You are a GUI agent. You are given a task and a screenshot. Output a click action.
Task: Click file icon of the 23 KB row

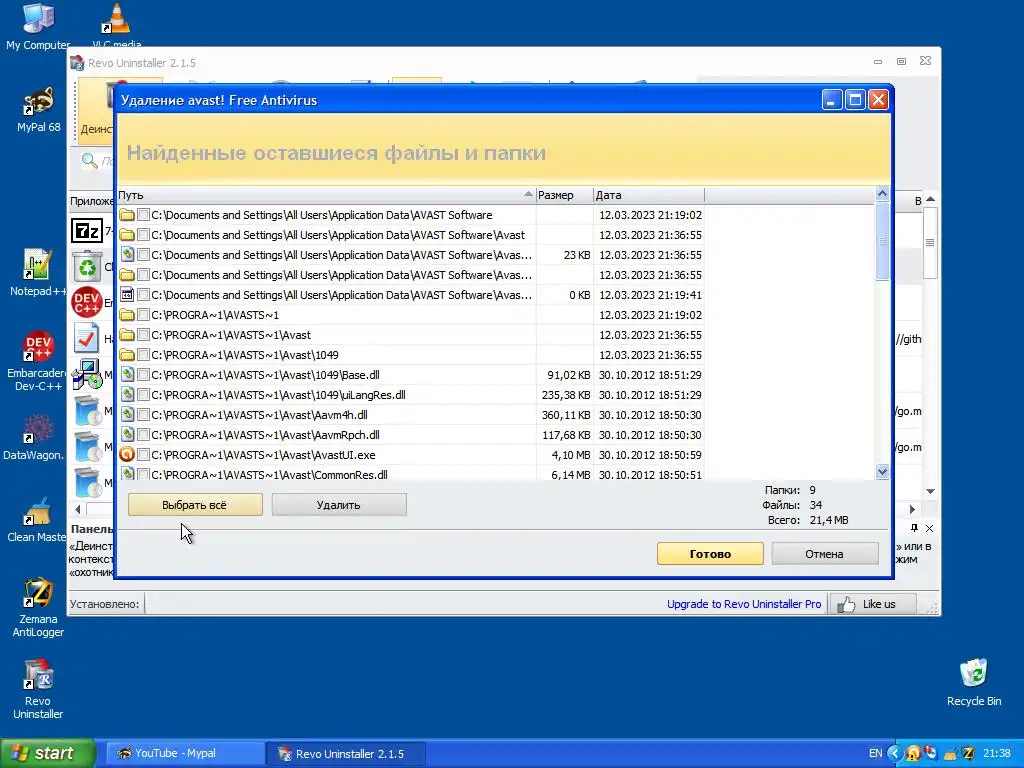tap(127, 255)
